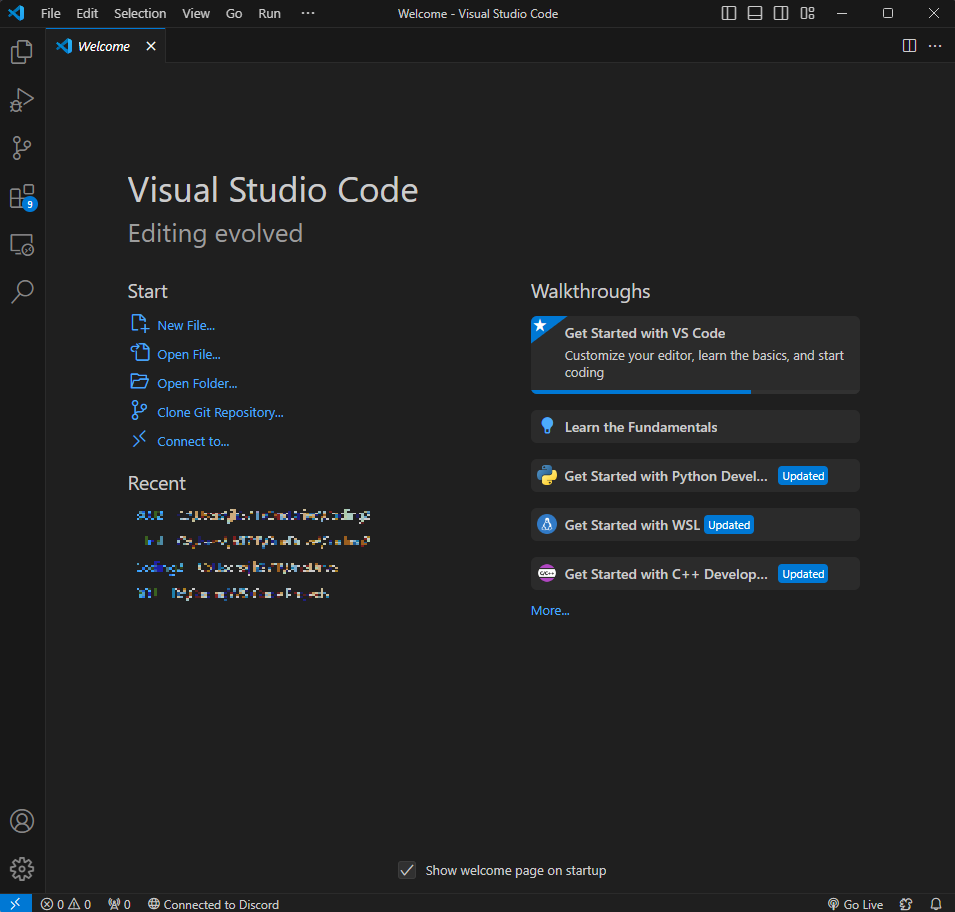This screenshot has height=912, width=955.
Task: Open Source Control view
Action: 22,148
